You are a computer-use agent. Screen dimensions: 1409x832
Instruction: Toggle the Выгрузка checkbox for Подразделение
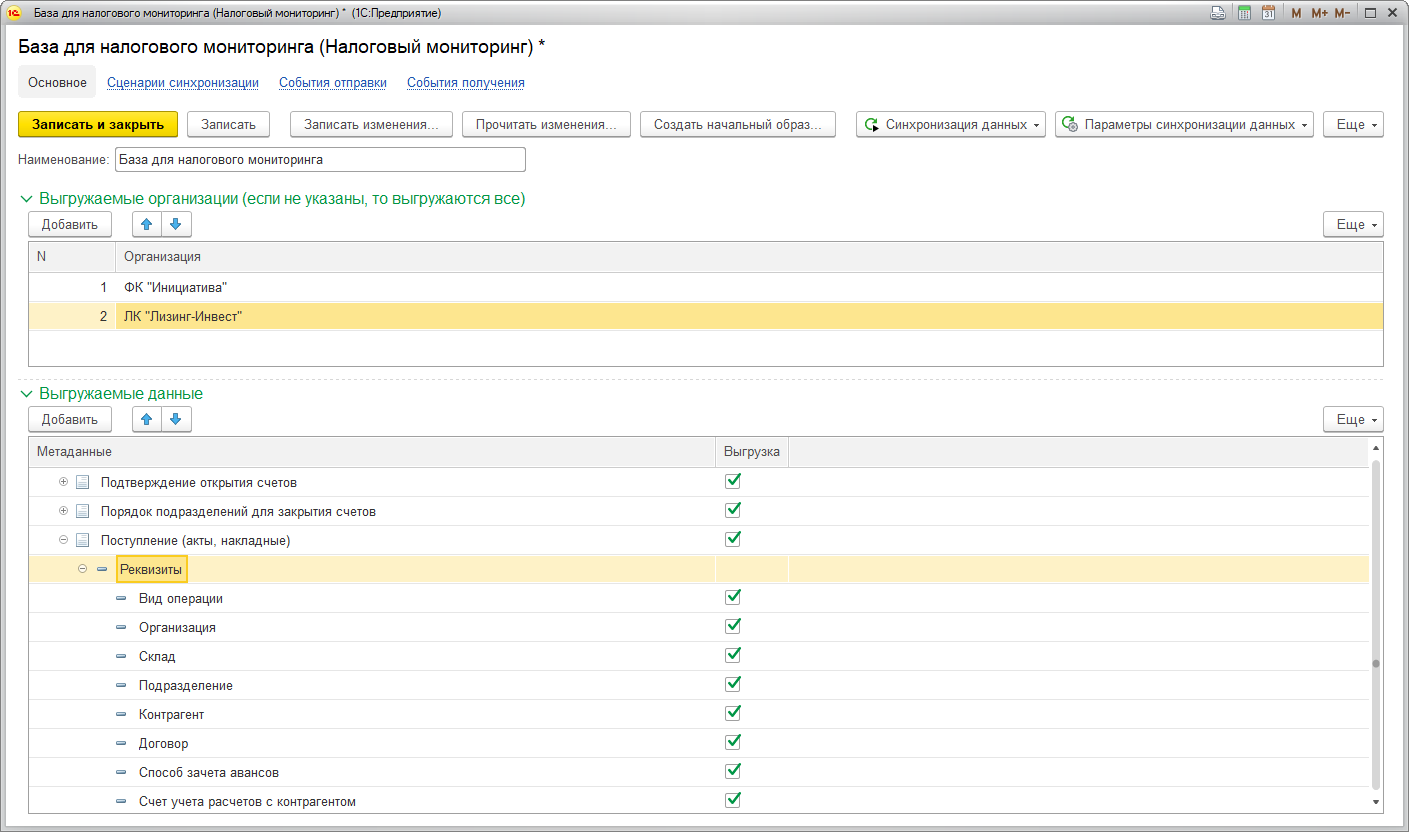point(732,684)
